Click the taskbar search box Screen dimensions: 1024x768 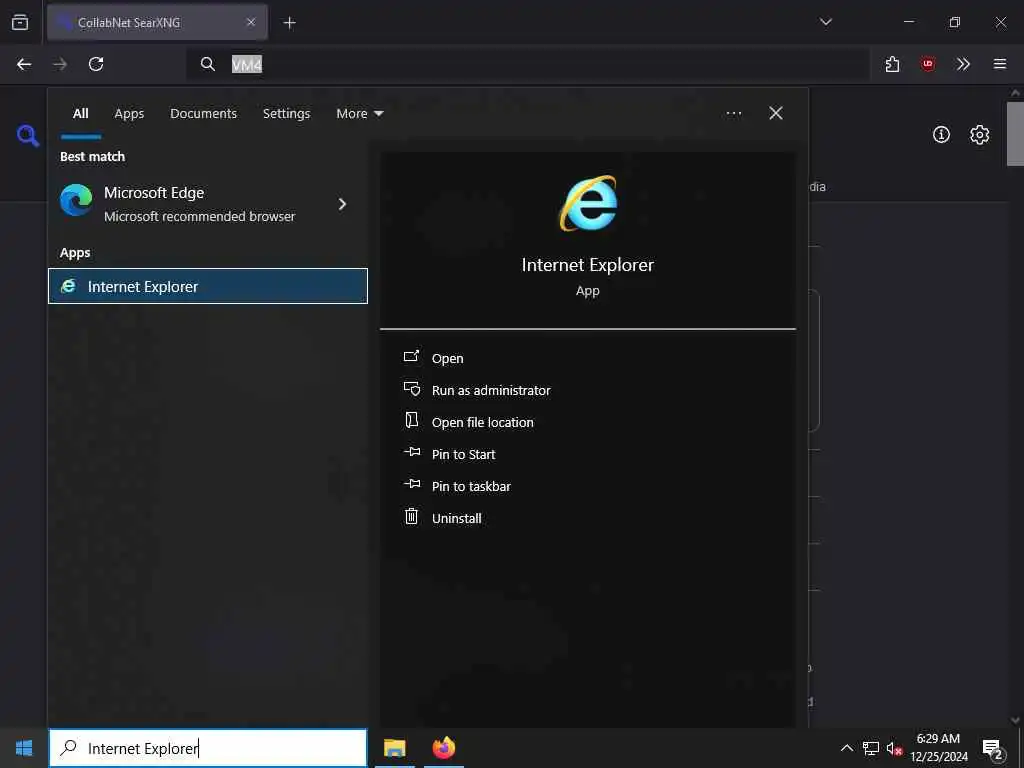[x=208, y=748]
